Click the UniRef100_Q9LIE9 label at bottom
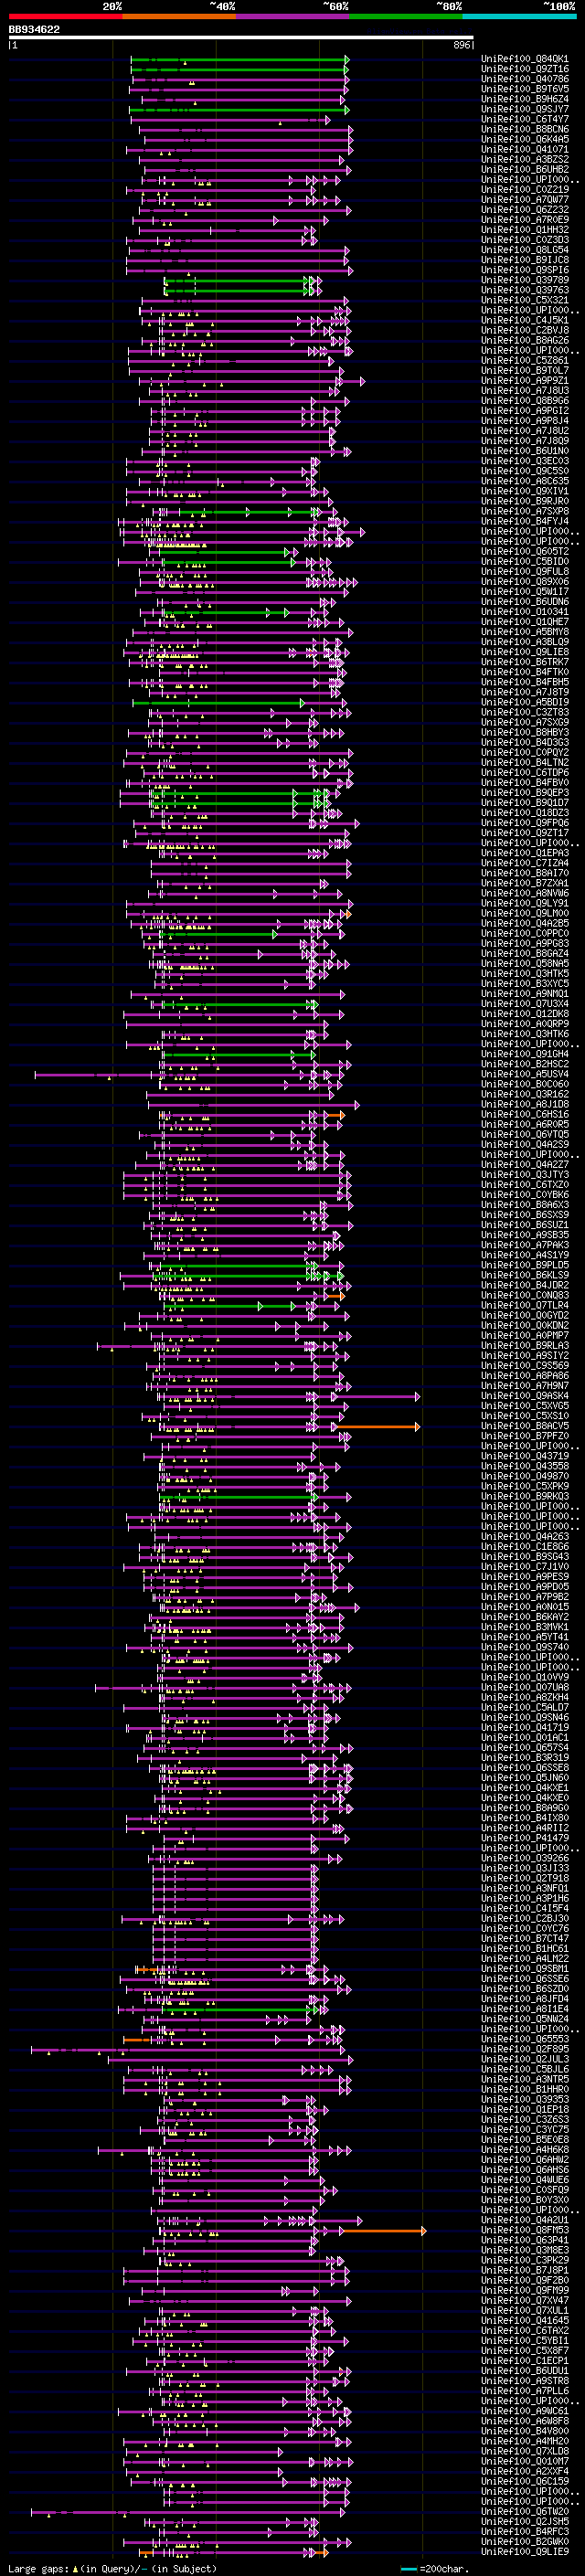 (525, 2552)
